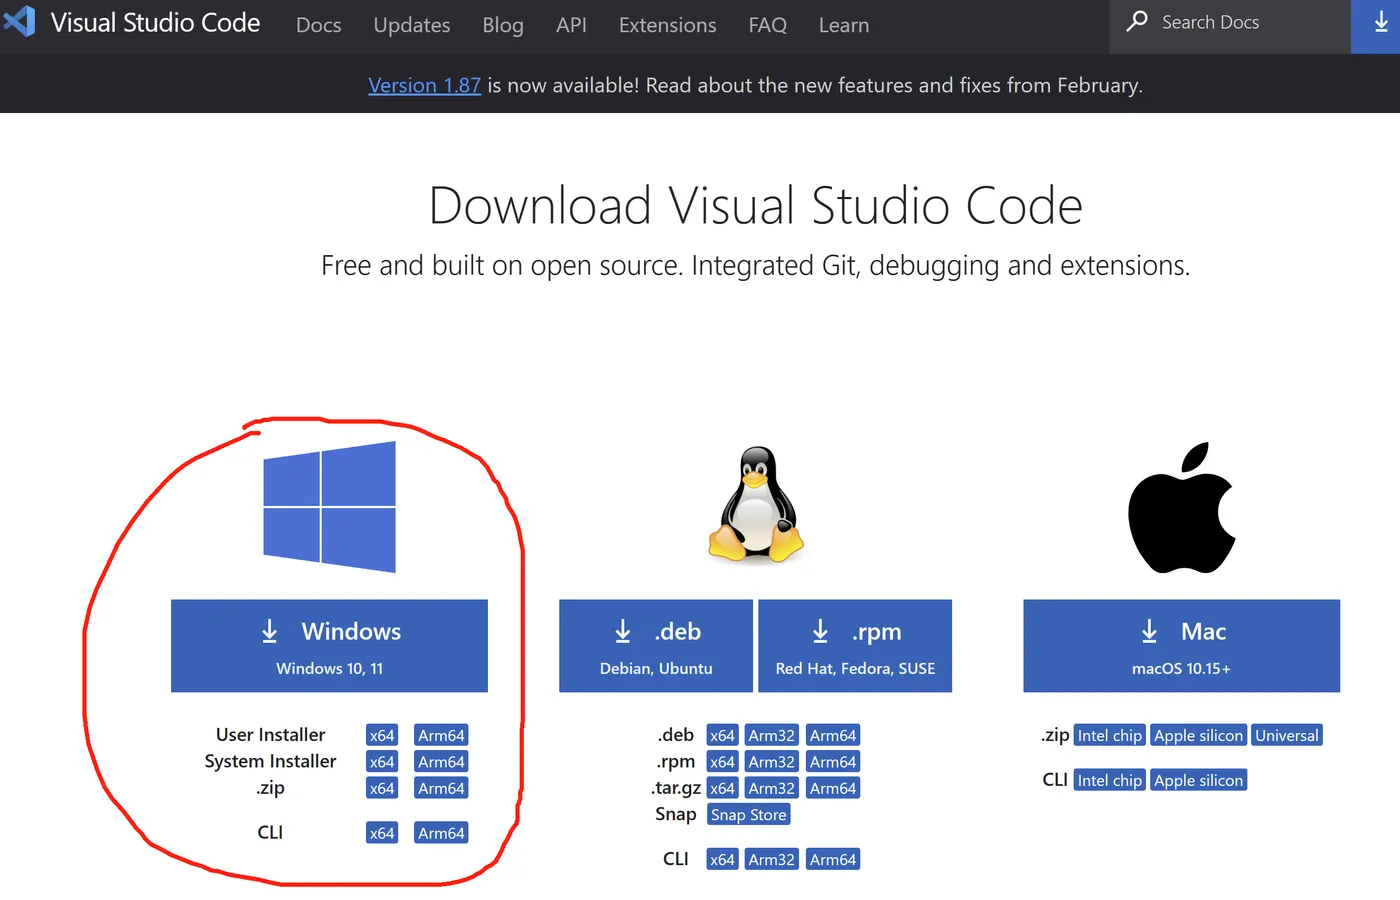Click the 'Snap' label in Linux column

point(675,814)
